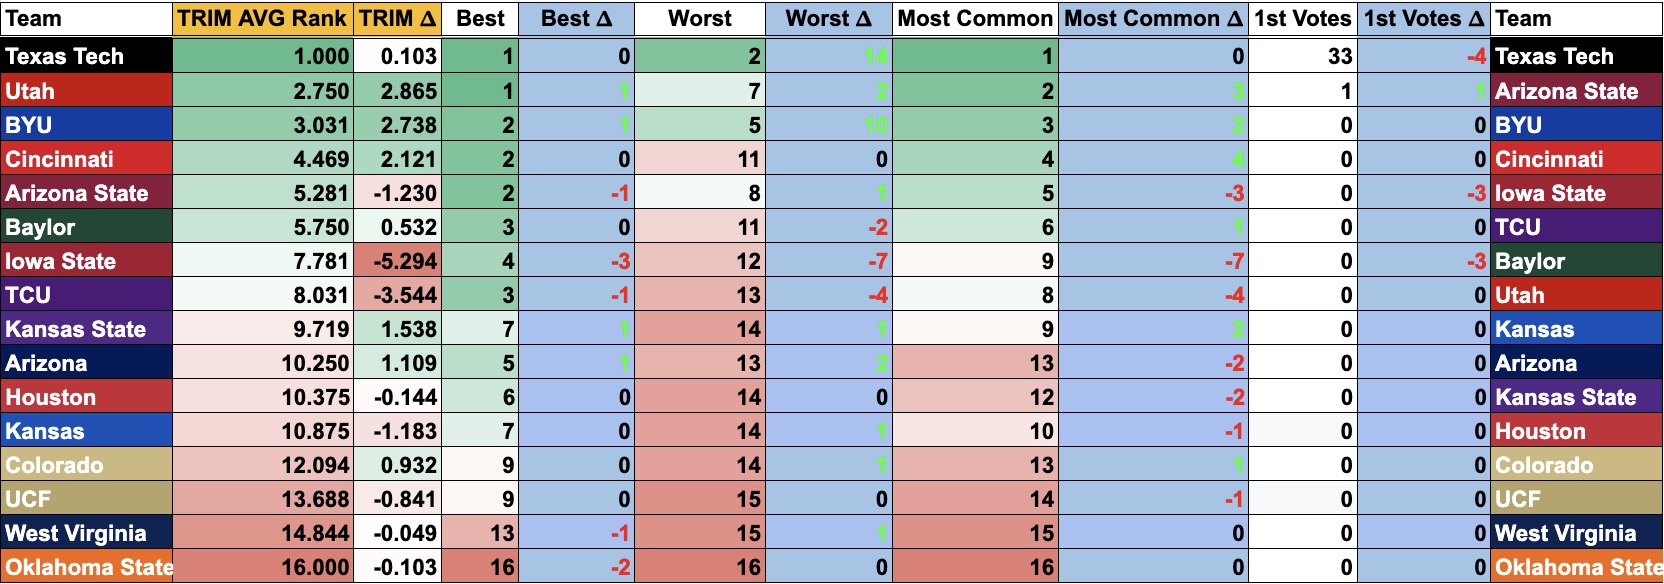Click the -5.294 TRIM delta cell
This screenshot has width=1664, height=584.
(398, 261)
